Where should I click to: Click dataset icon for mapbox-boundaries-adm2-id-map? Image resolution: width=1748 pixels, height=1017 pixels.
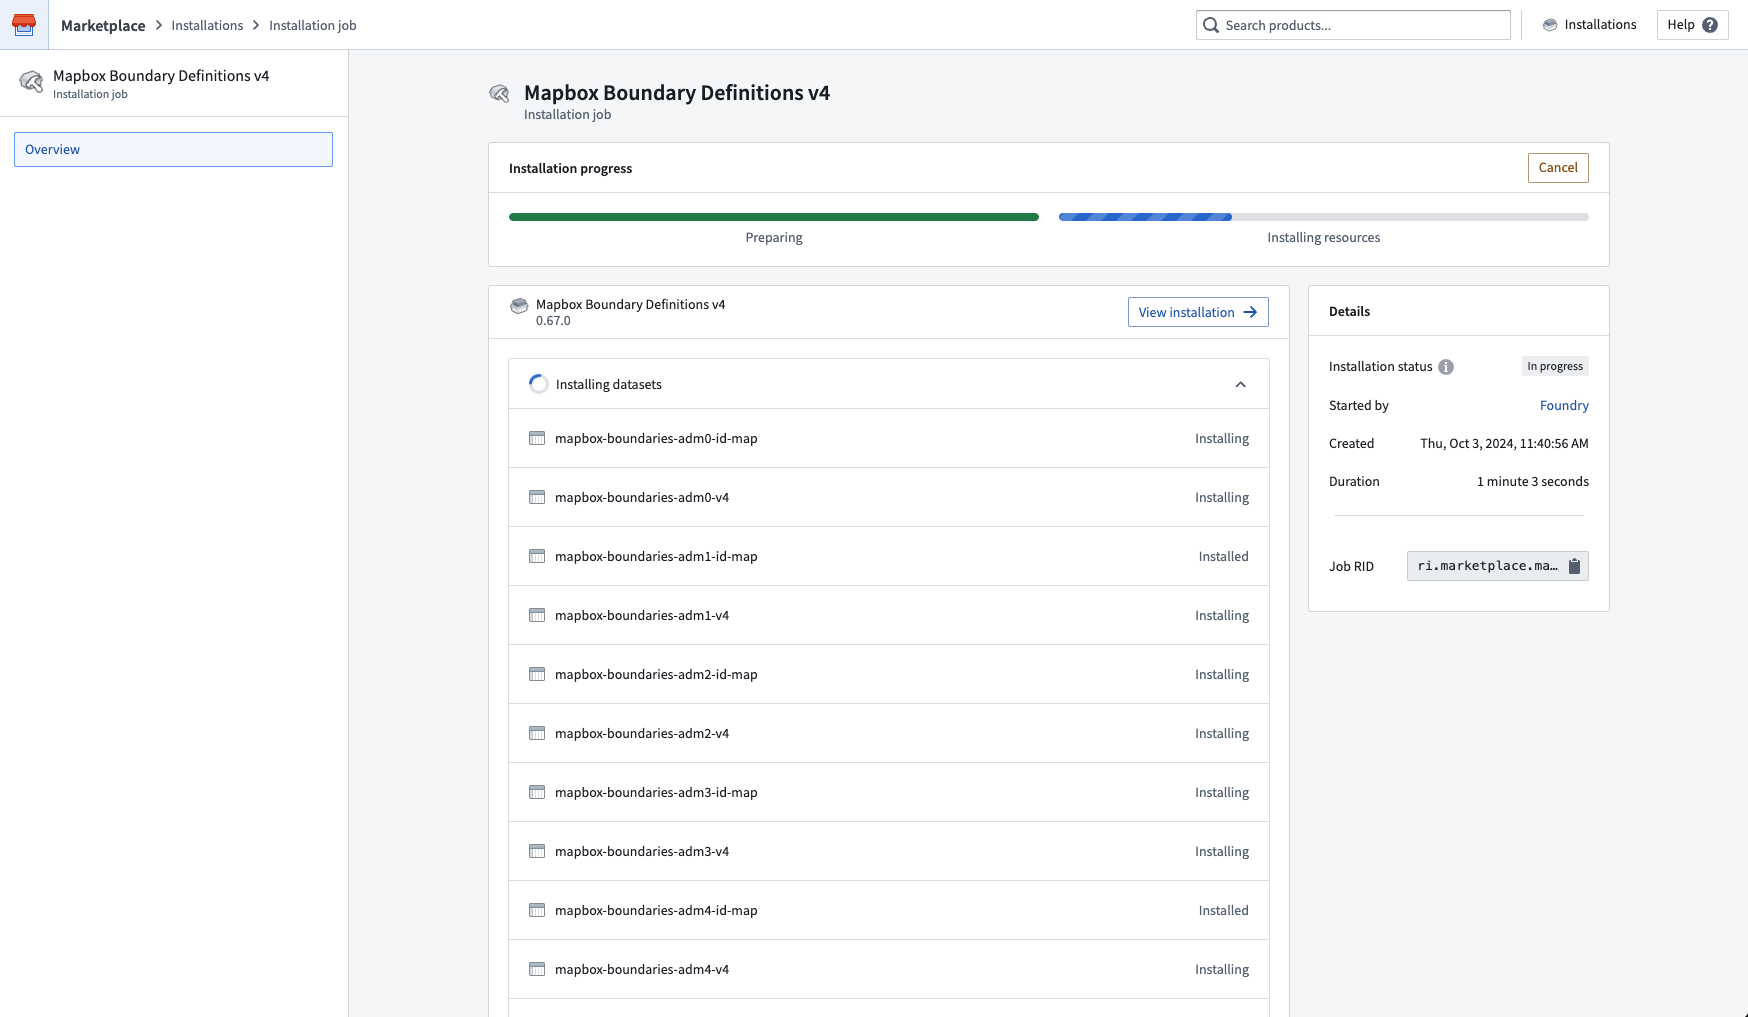[x=537, y=674]
